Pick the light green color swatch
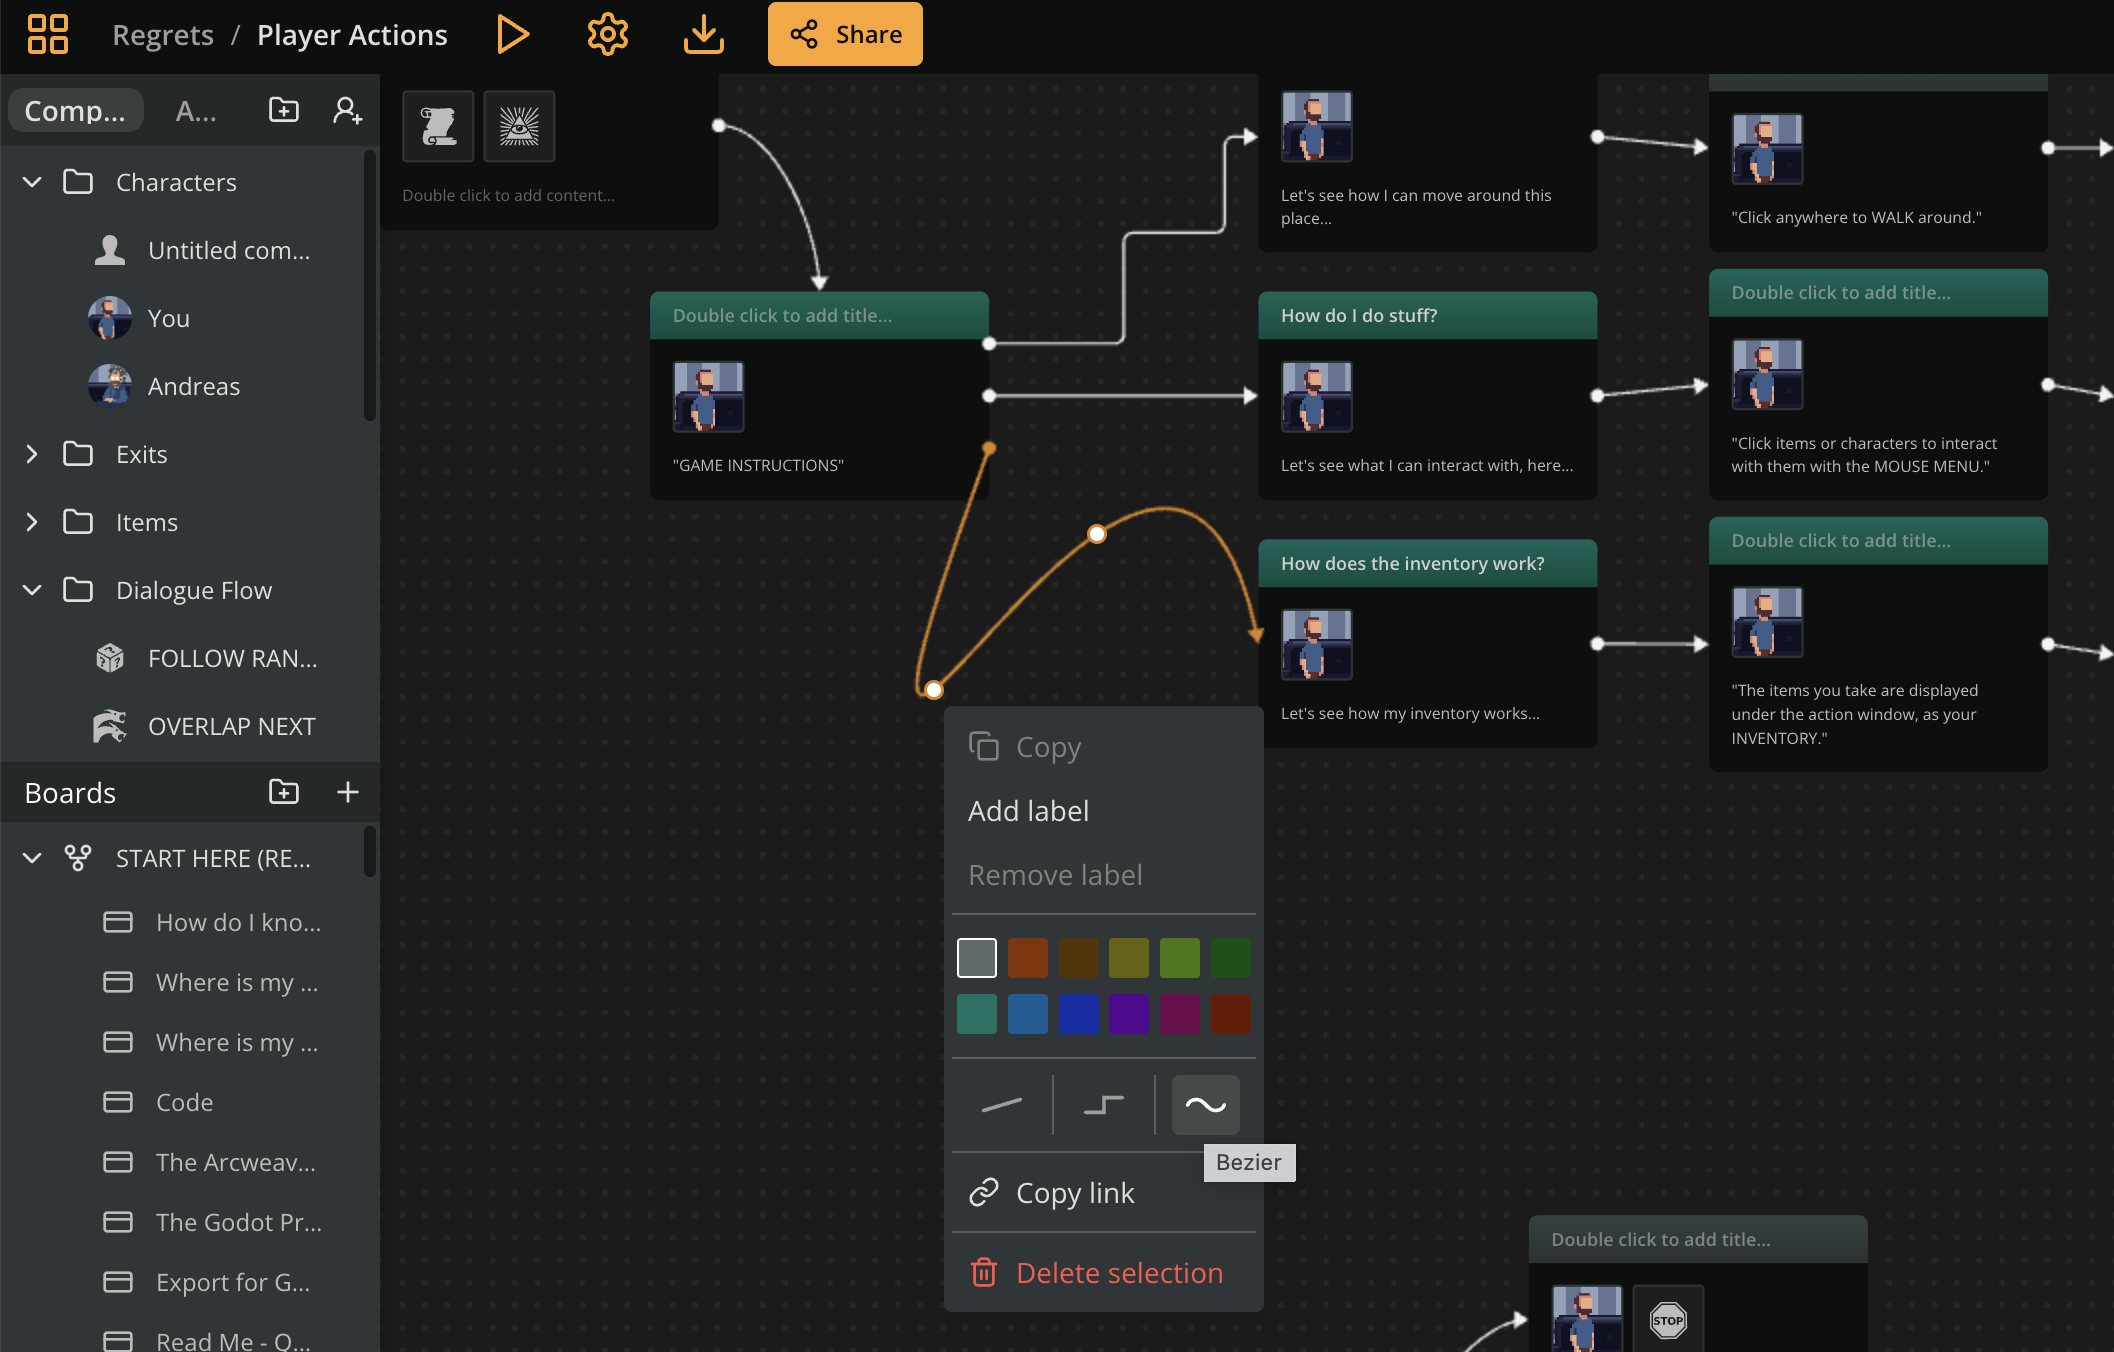Screen dimensions: 2114x1352 [x=1180, y=958]
